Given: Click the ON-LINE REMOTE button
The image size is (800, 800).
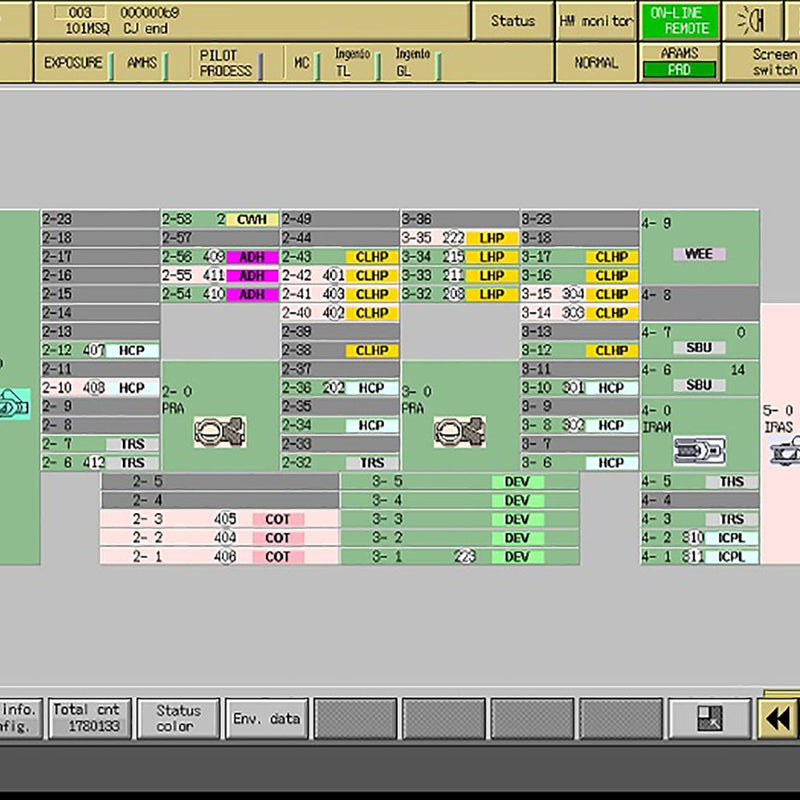Looking at the screenshot, I should [680, 21].
